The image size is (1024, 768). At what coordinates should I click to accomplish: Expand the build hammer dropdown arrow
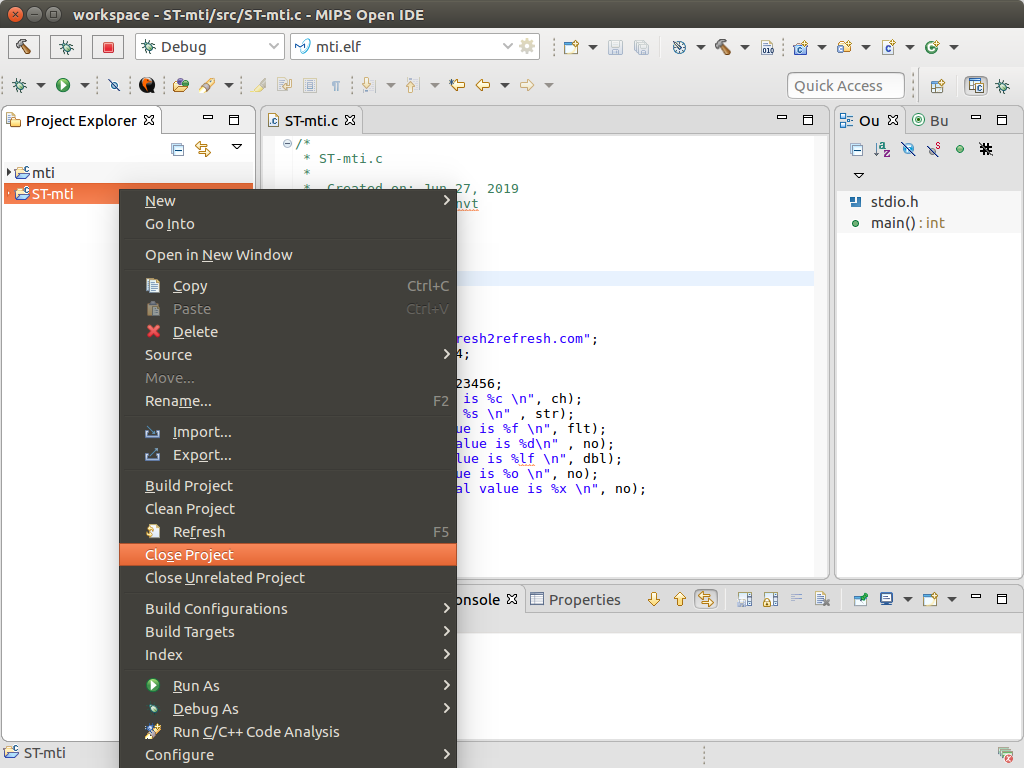coord(744,47)
